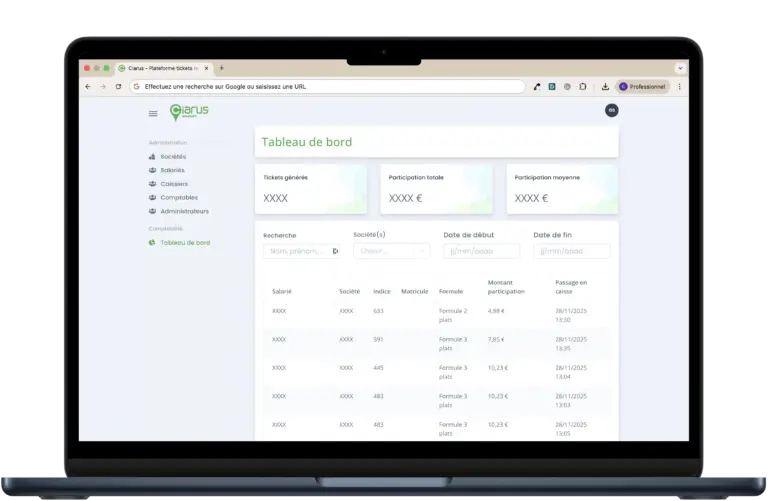Viewport: 768px width, 501px height.
Task: Expand the tab search chevron
Action: point(680,69)
